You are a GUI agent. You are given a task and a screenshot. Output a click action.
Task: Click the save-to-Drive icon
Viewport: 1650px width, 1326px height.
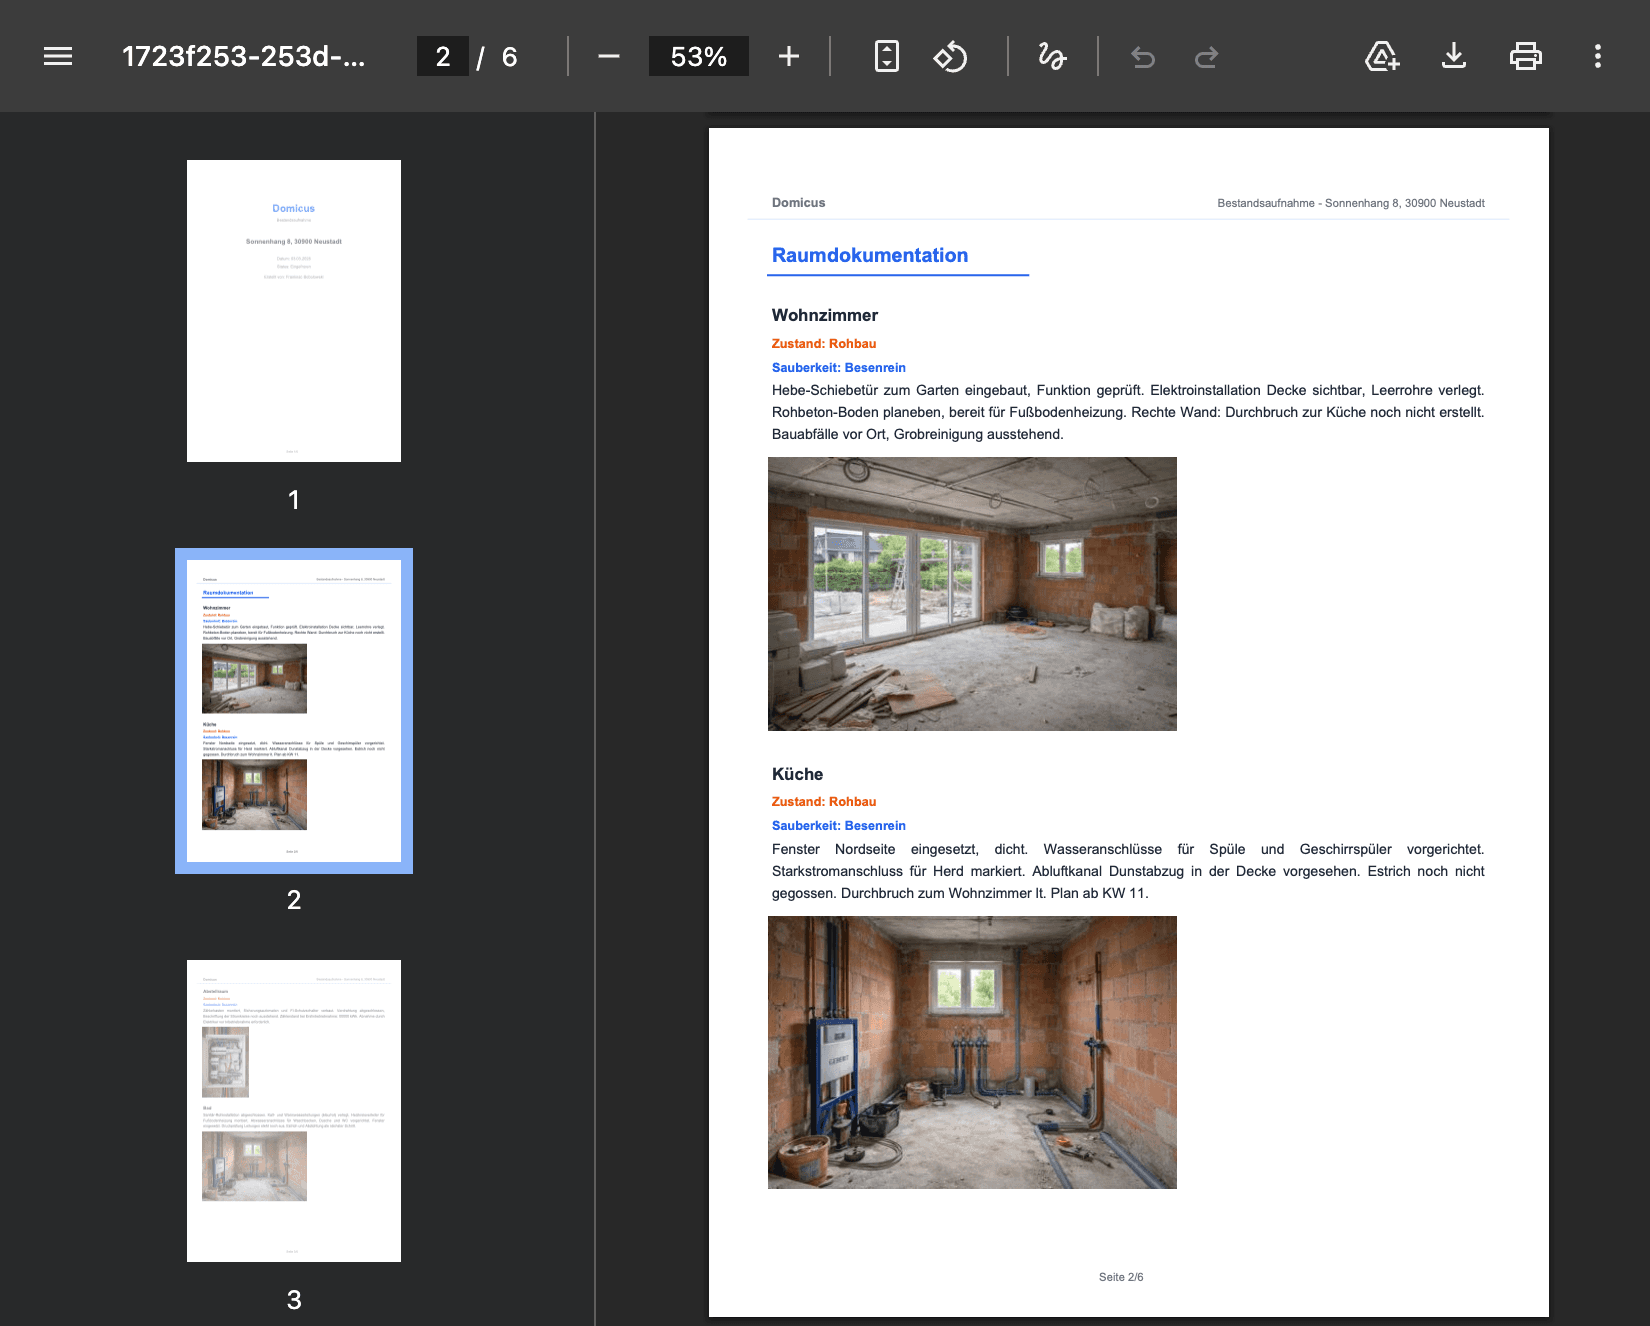[x=1381, y=56]
